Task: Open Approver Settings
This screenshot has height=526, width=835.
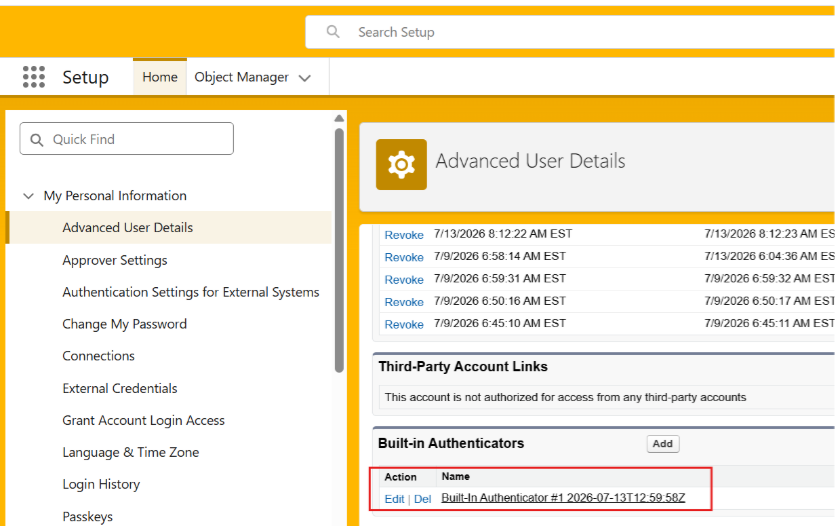Action: point(114,260)
